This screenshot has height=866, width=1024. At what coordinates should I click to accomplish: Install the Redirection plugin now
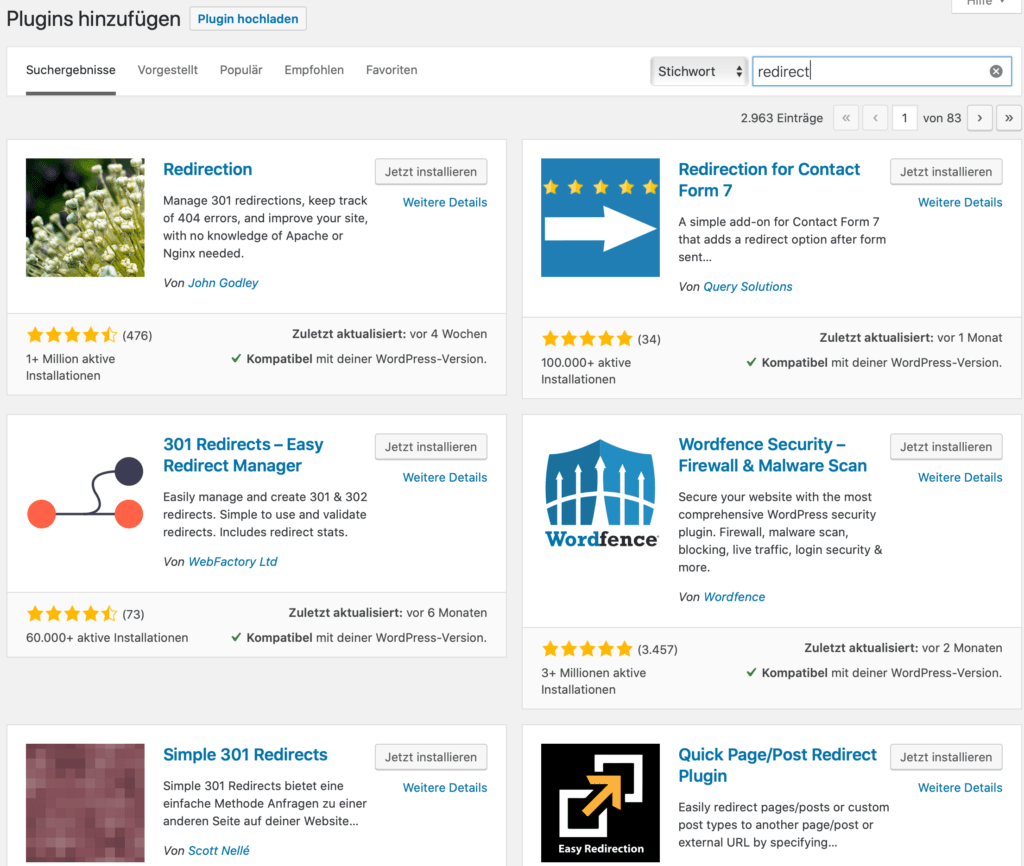pyautogui.click(x=431, y=172)
